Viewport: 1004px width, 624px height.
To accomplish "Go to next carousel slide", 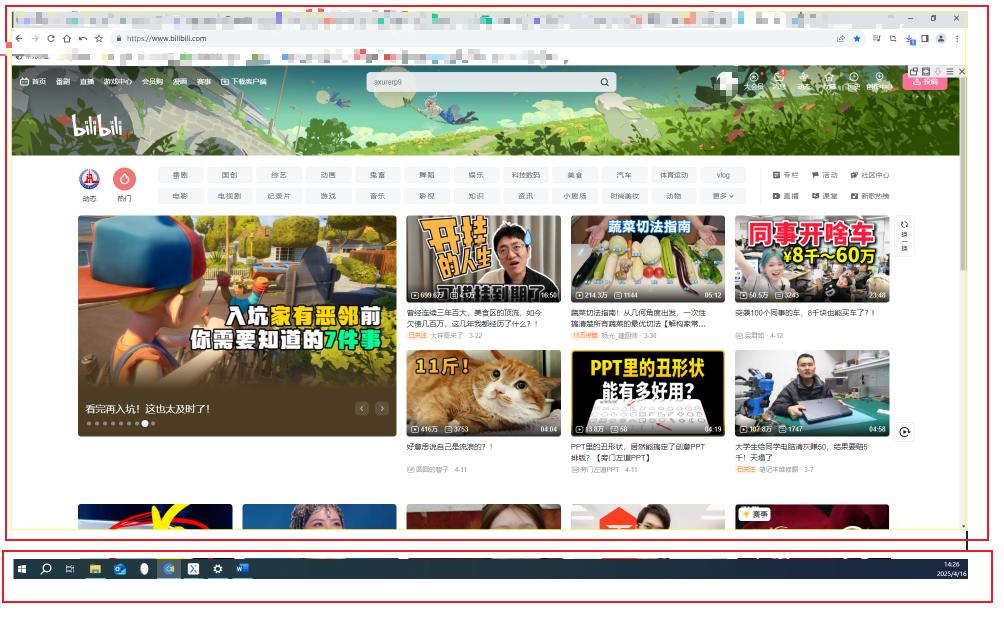I will click(x=382, y=408).
